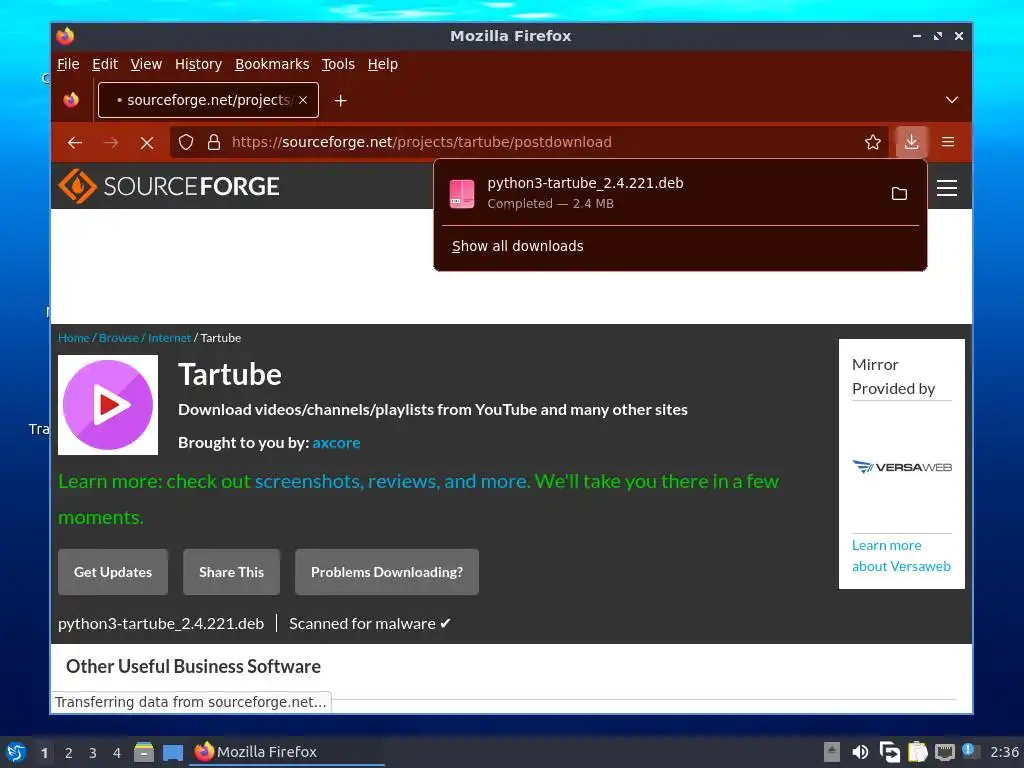Toggle the Firefox downloads toolbar button

912,142
